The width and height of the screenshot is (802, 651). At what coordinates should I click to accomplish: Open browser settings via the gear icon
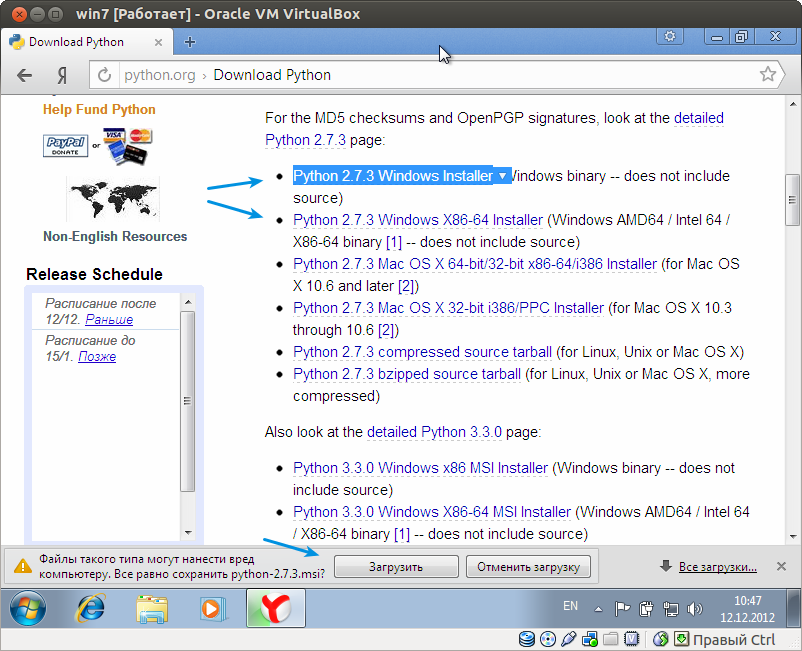[x=670, y=36]
